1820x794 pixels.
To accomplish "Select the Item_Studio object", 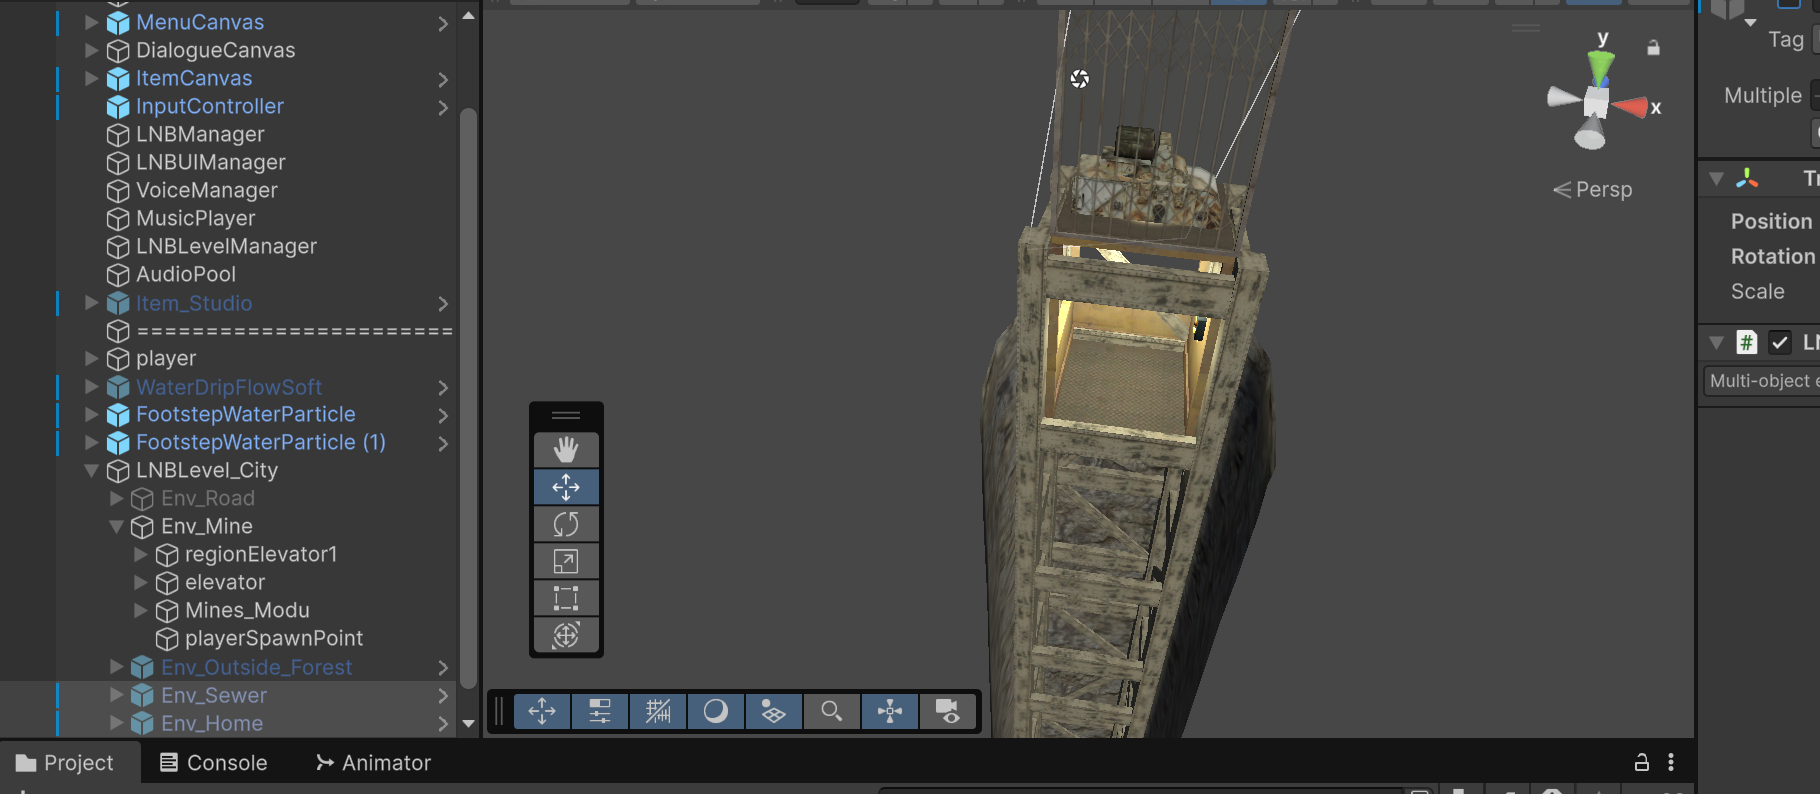I will pyautogui.click(x=194, y=303).
